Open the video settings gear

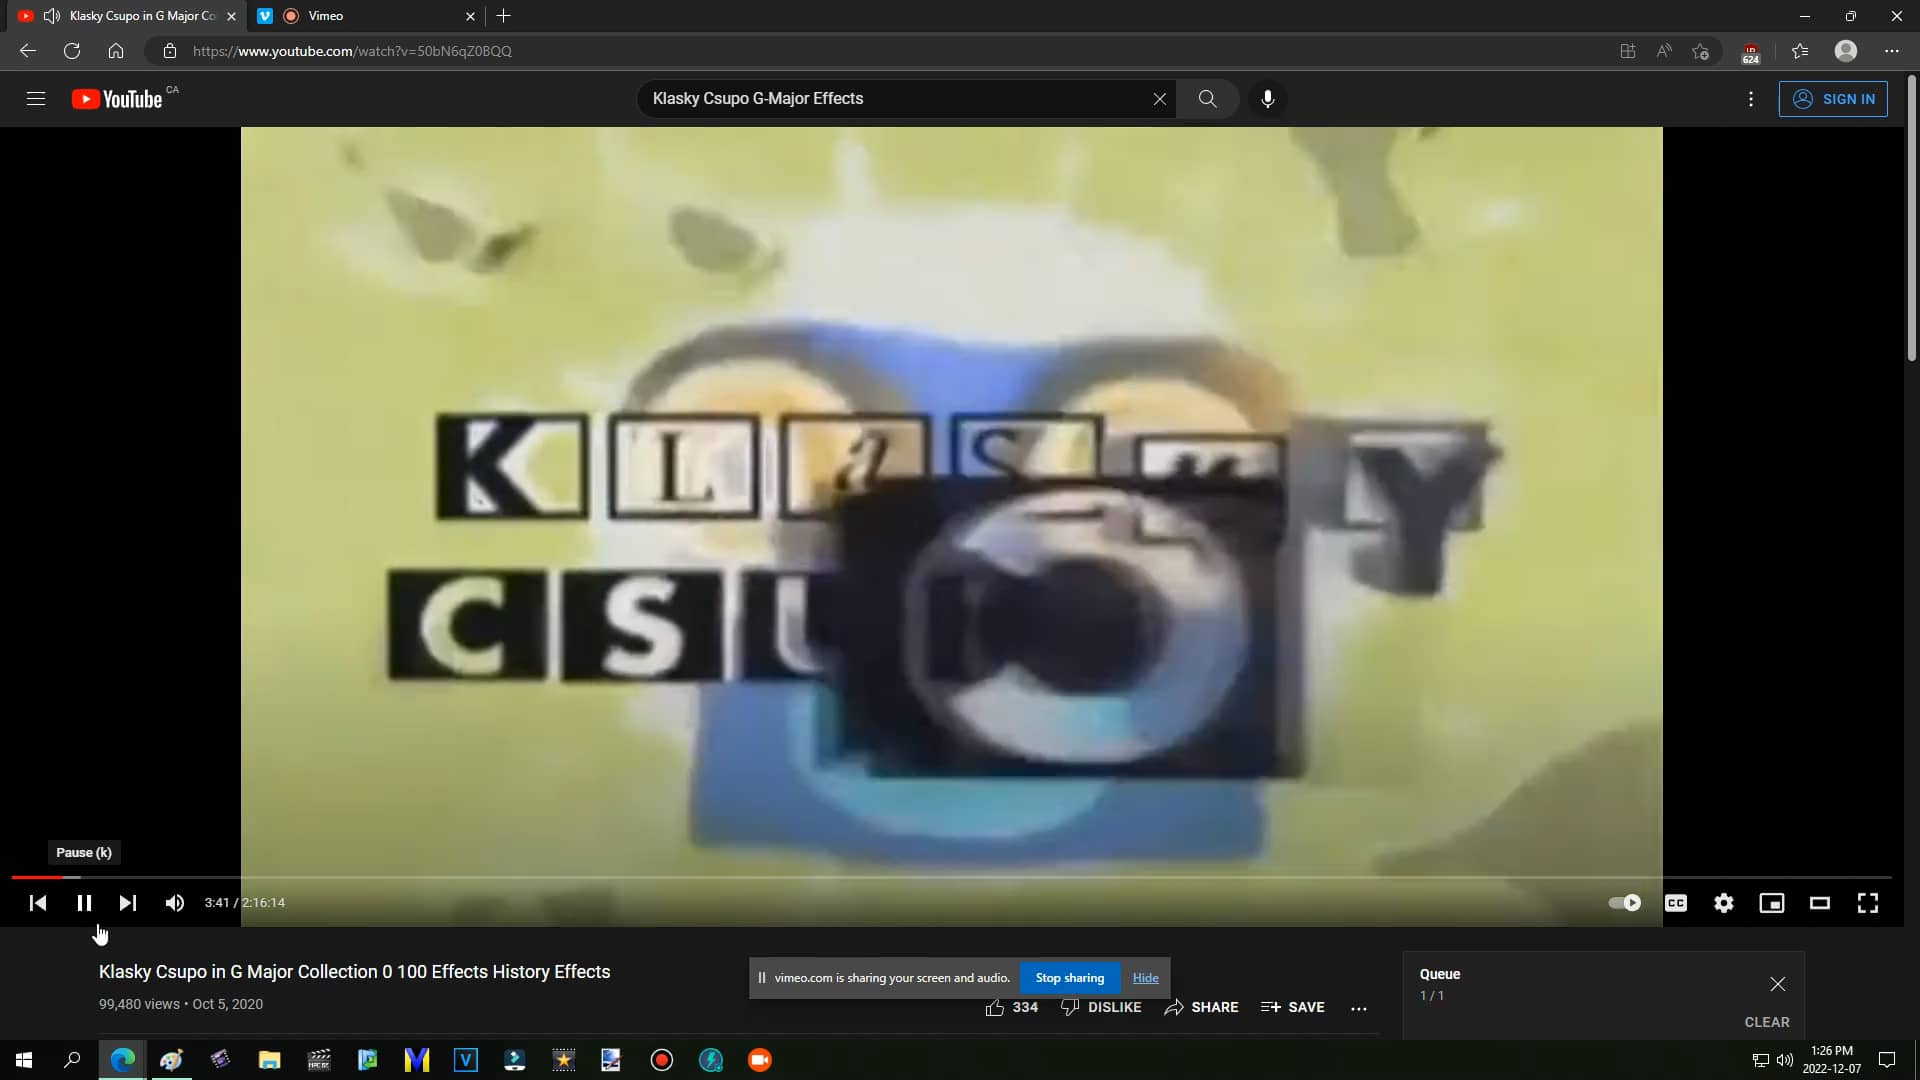[1723, 902]
